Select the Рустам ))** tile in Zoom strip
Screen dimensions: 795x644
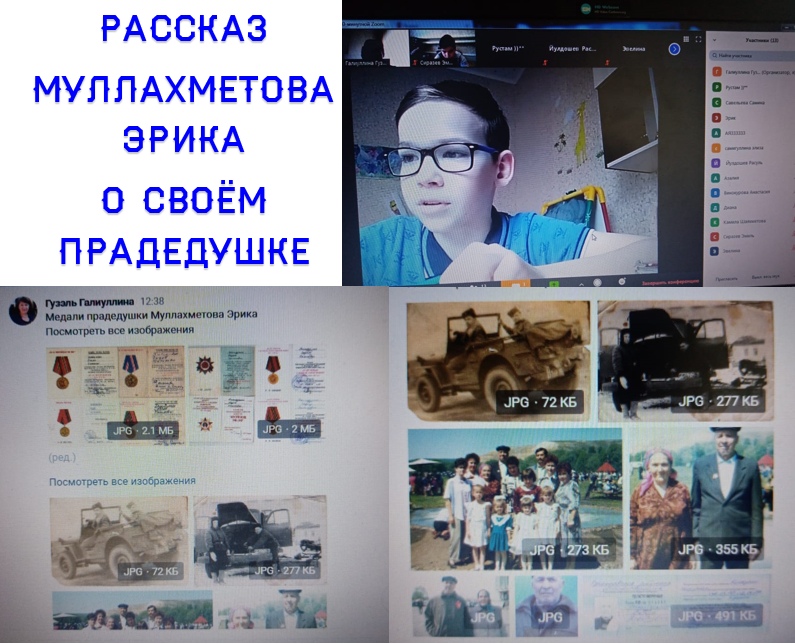coord(508,49)
